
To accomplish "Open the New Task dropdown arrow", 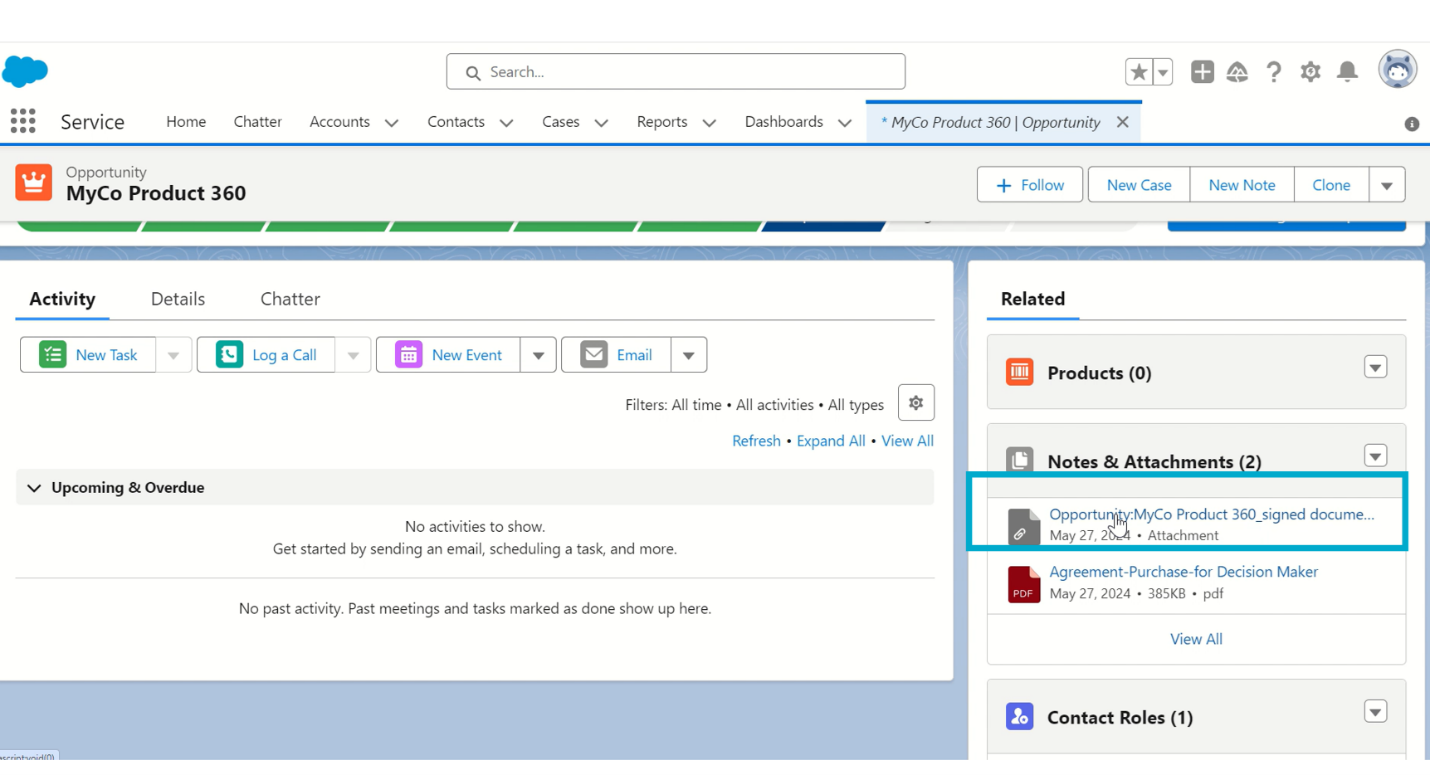I will (x=173, y=355).
